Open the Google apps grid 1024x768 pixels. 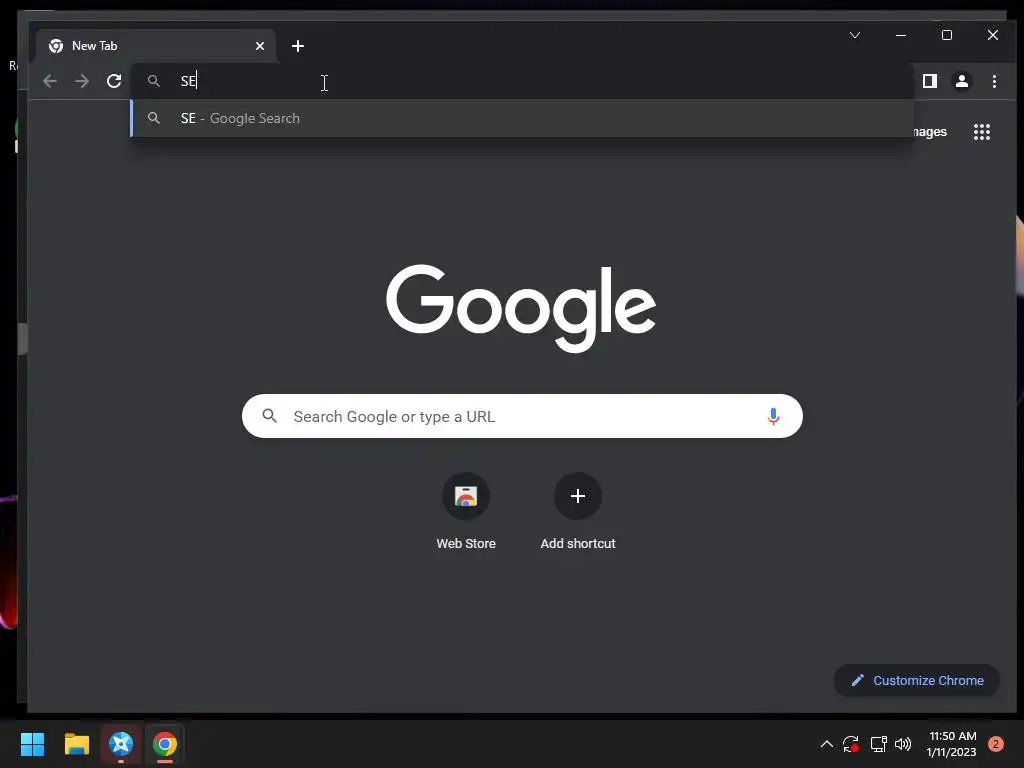click(982, 132)
